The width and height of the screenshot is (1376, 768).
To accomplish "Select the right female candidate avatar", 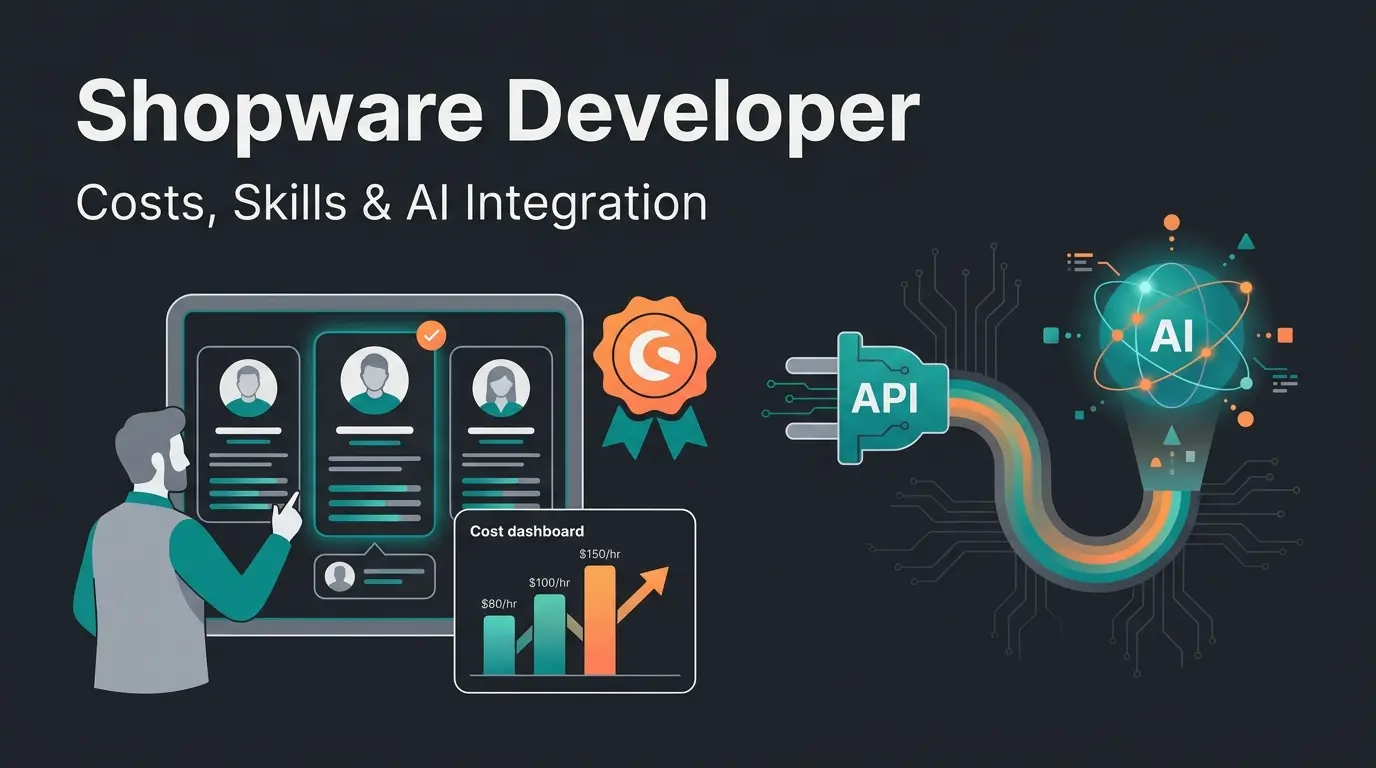I will 500,388.
